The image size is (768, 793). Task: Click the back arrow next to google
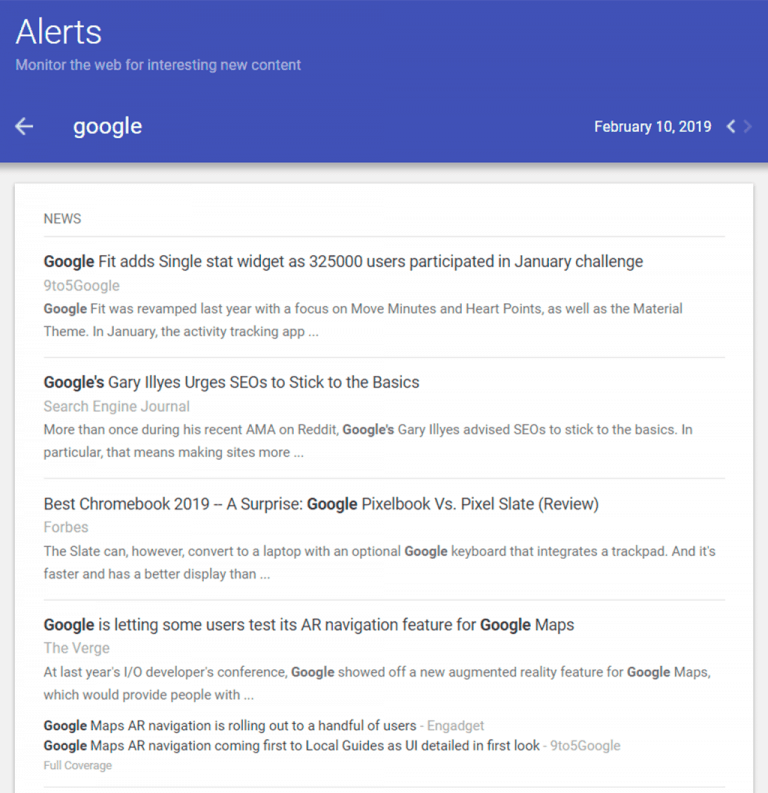24,126
